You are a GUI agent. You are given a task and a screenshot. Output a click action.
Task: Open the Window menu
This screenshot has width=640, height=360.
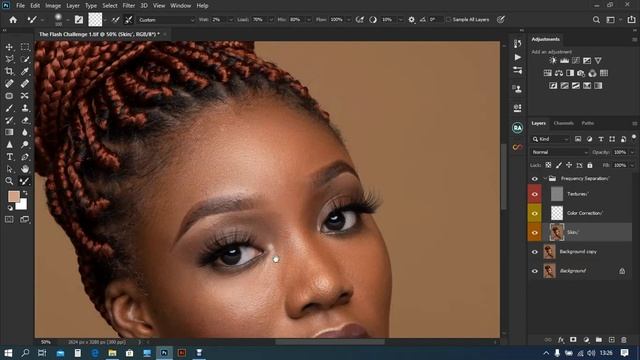180,6
